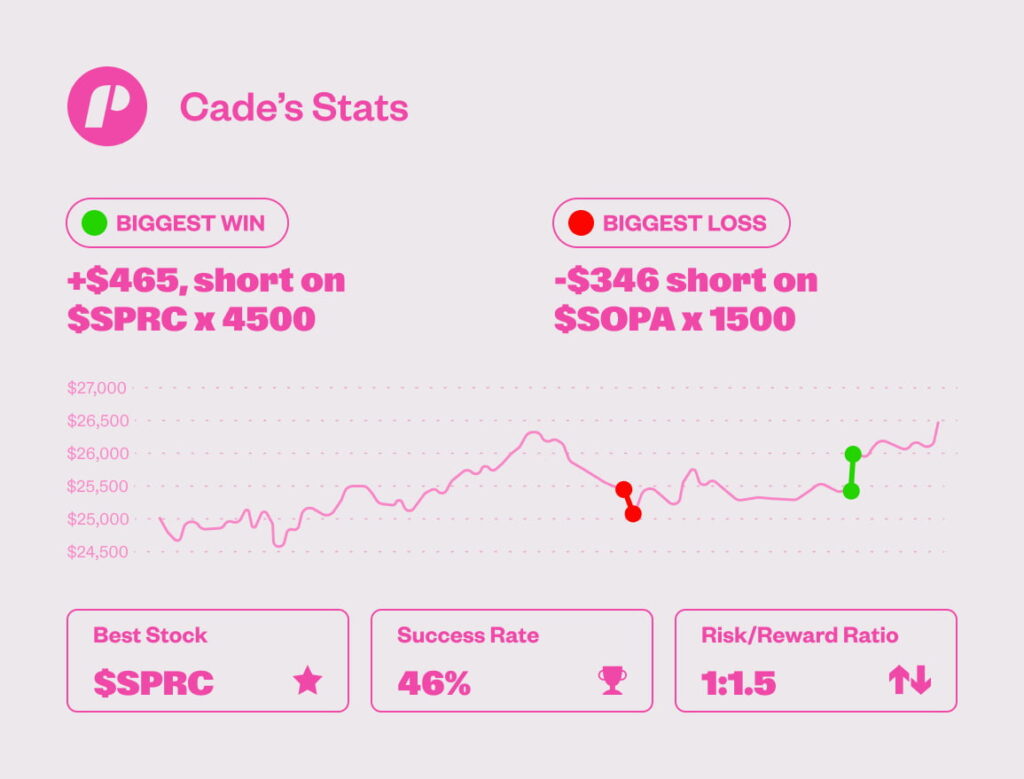1024x779 pixels.
Task: Click the green dot in Biggest Win badge
Action: (94, 223)
